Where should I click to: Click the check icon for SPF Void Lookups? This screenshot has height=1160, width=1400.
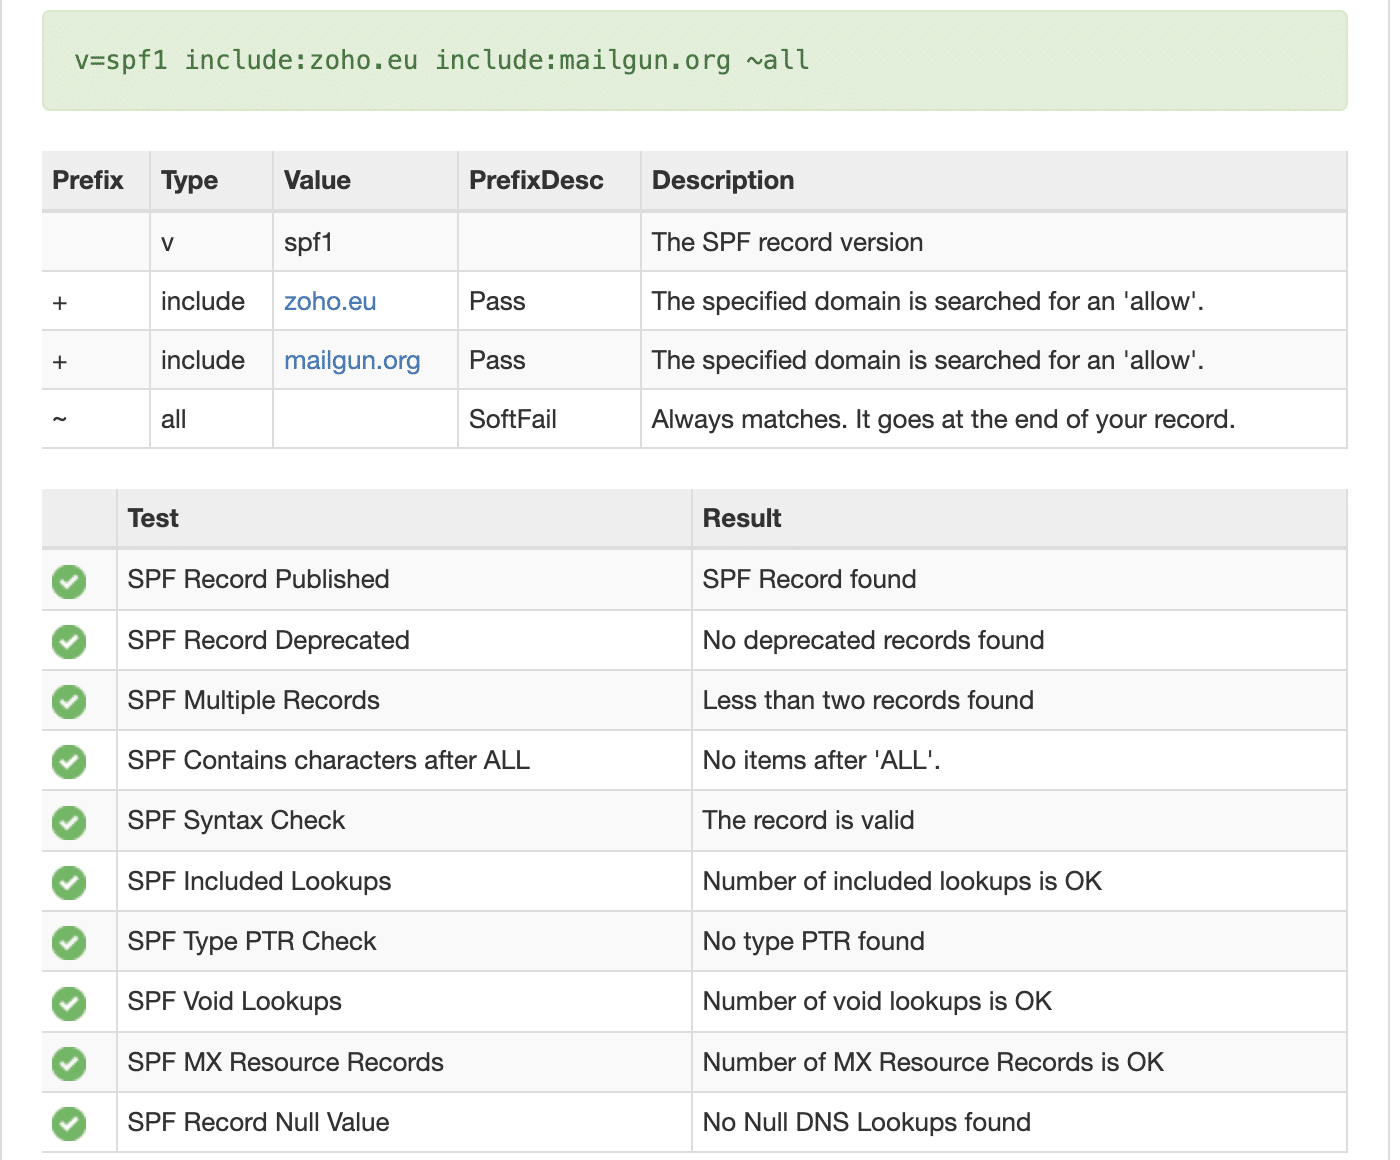click(69, 1003)
